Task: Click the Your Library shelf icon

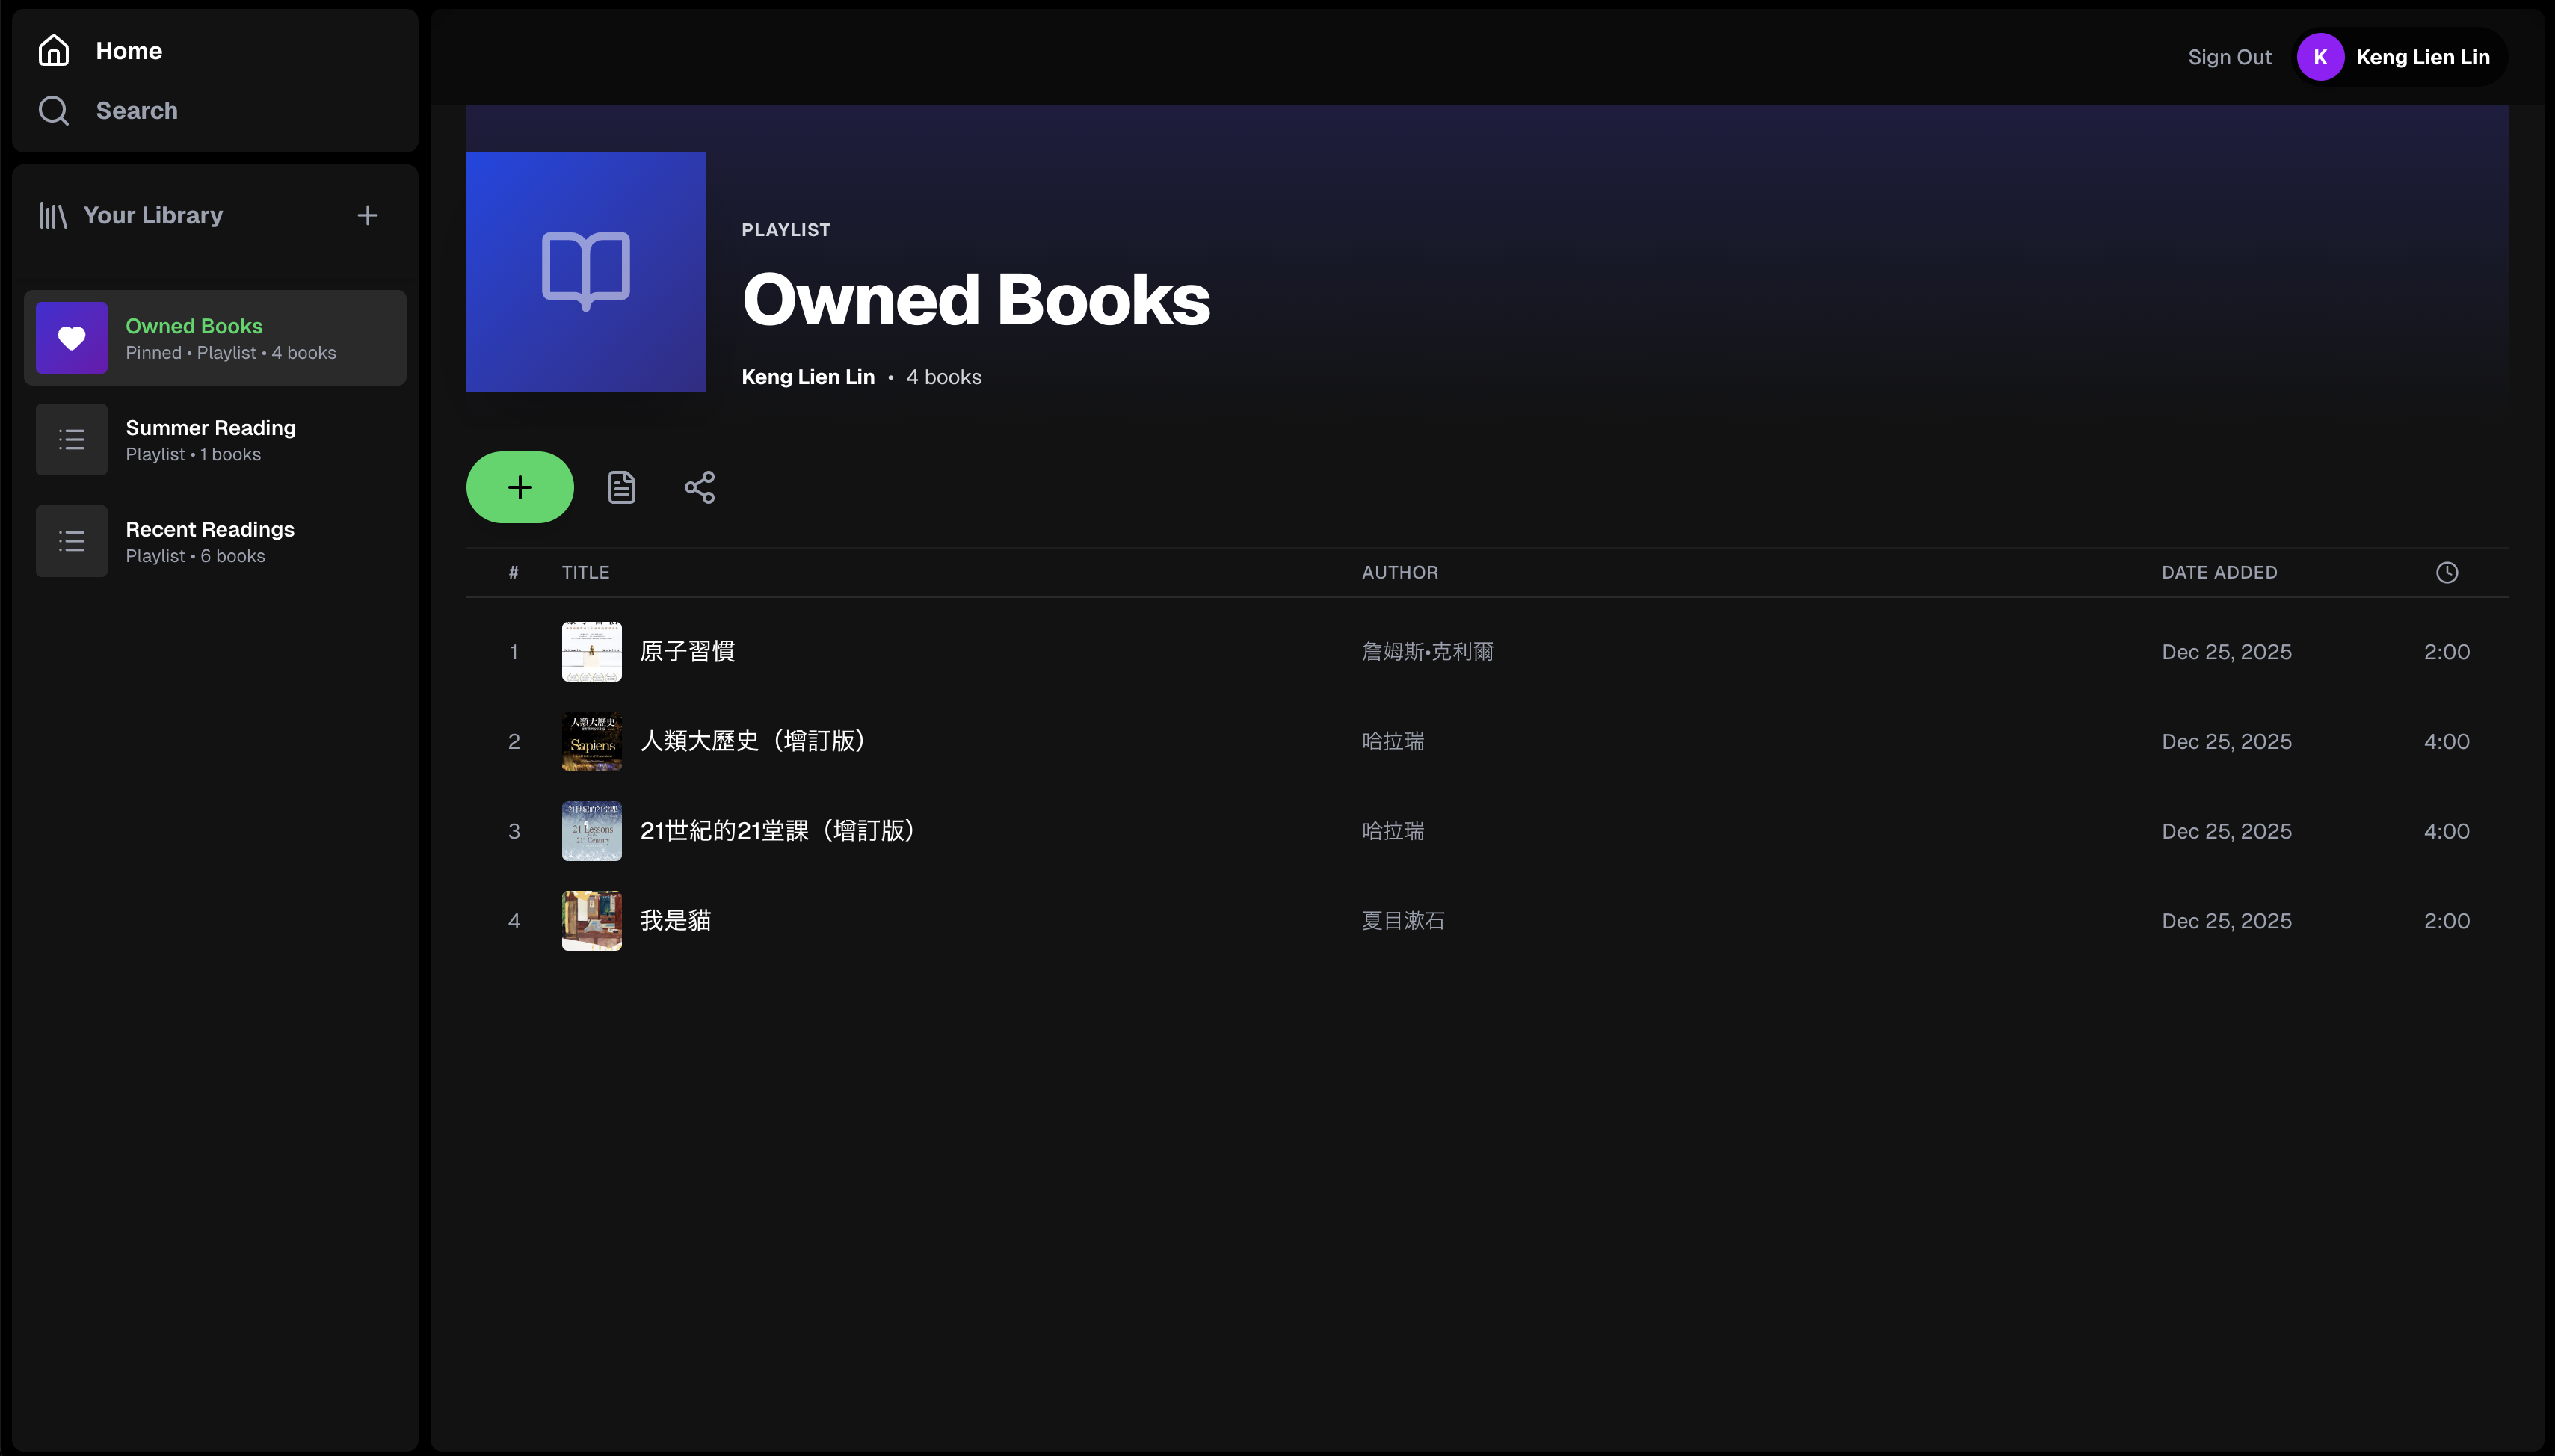Action: (x=53, y=215)
